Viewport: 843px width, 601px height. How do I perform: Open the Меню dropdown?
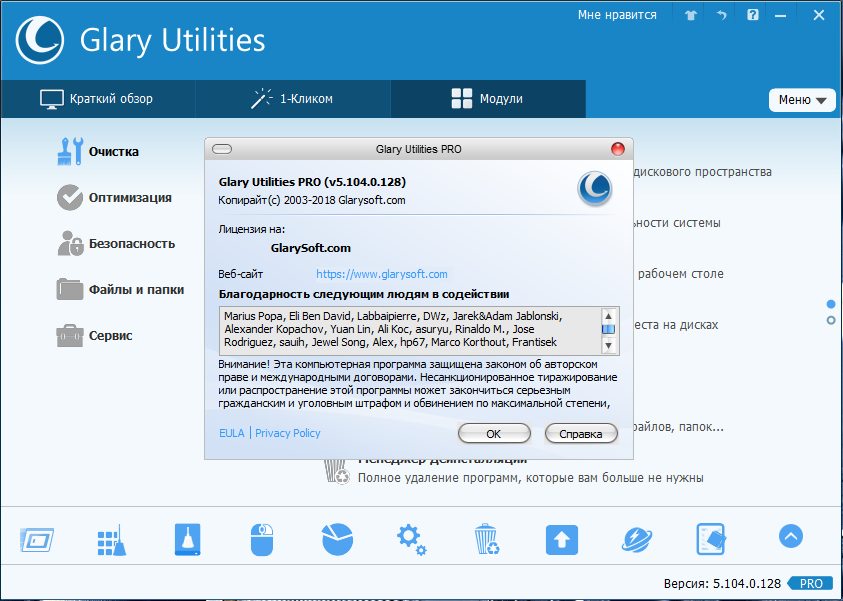[802, 100]
